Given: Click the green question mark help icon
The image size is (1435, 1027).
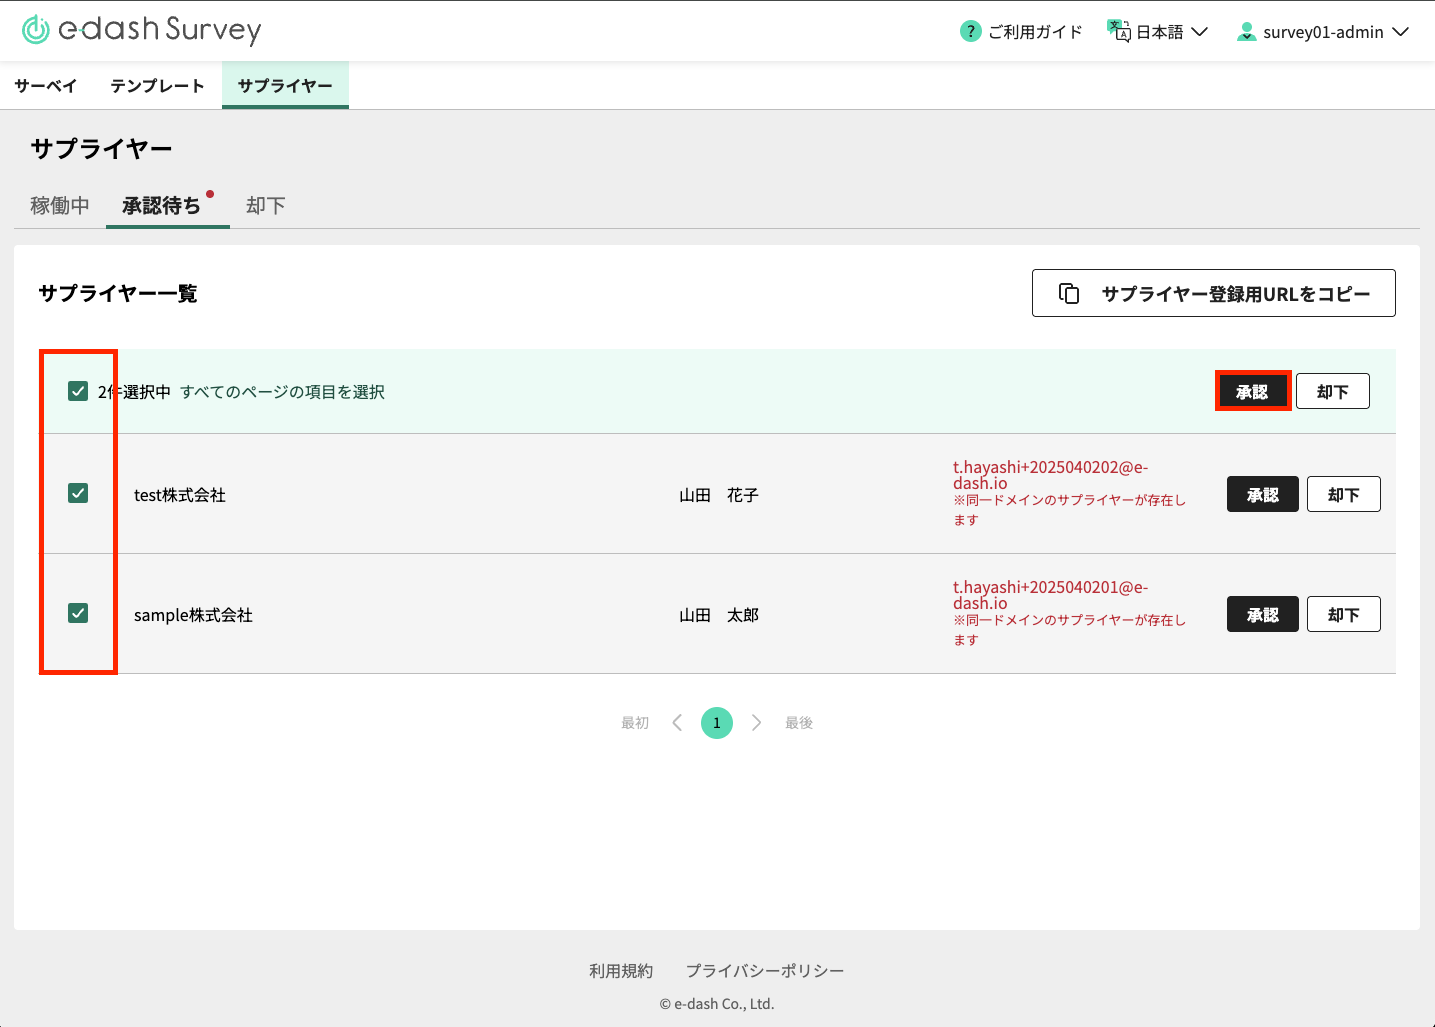Looking at the screenshot, I should coord(969,32).
